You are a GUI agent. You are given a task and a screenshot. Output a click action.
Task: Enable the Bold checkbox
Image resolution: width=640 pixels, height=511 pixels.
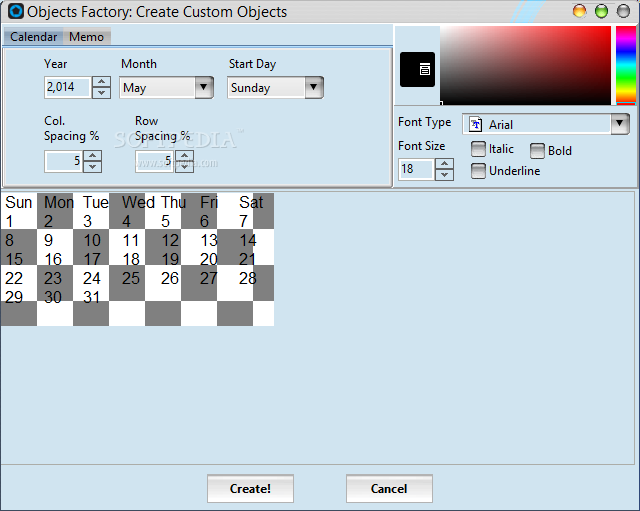(x=537, y=151)
